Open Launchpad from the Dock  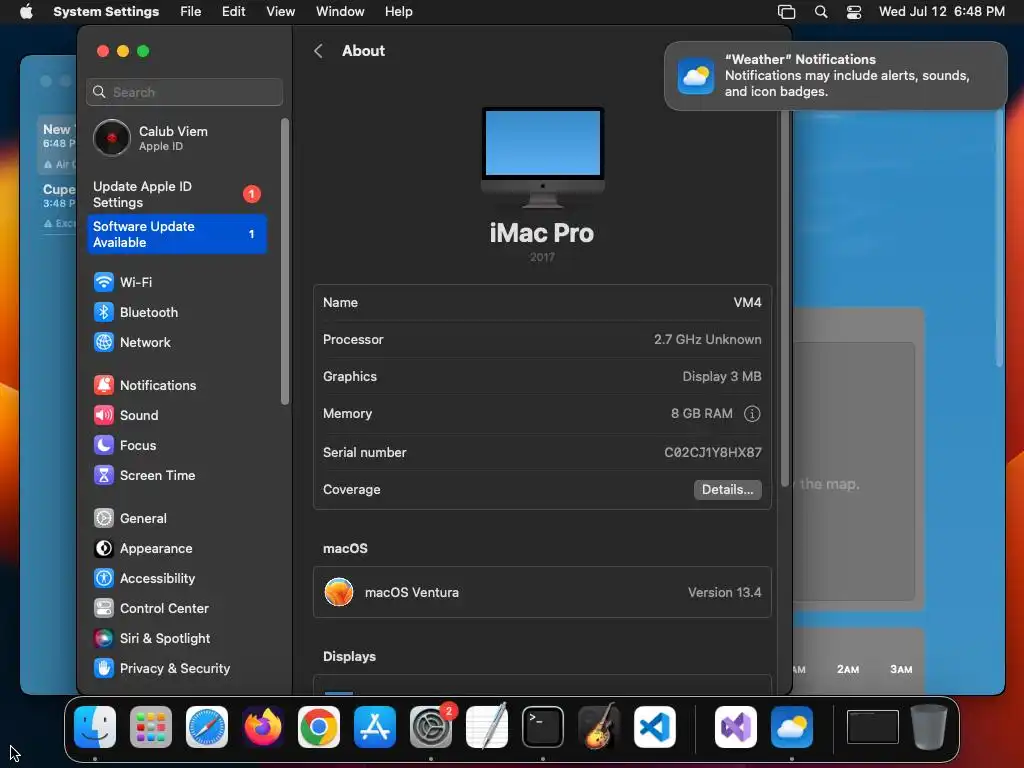pos(151,727)
